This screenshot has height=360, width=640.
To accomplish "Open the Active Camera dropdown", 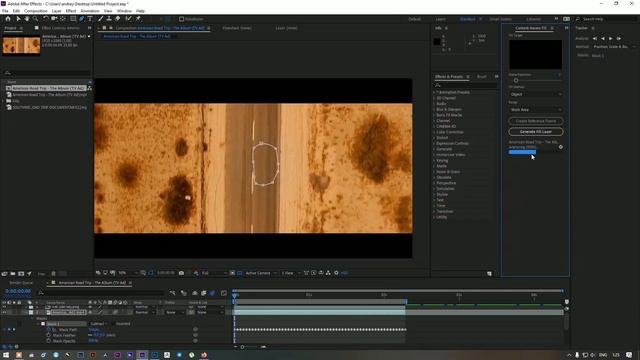I will click(261, 273).
